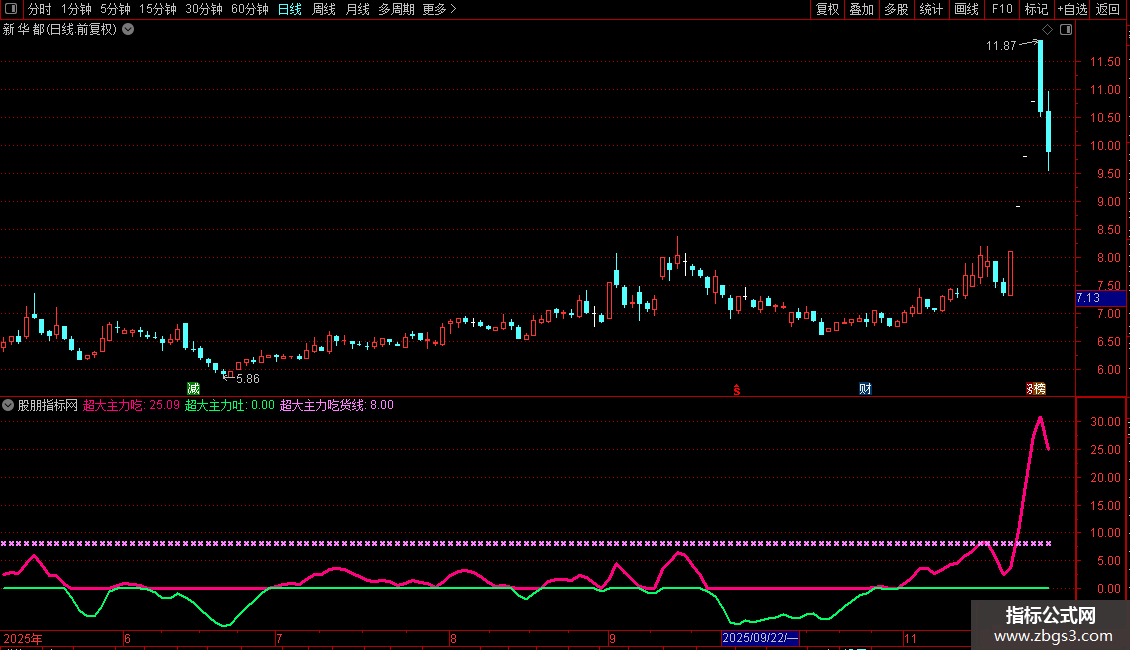
Task: Click the blue 财 marker icon
Action: [x=866, y=388]
